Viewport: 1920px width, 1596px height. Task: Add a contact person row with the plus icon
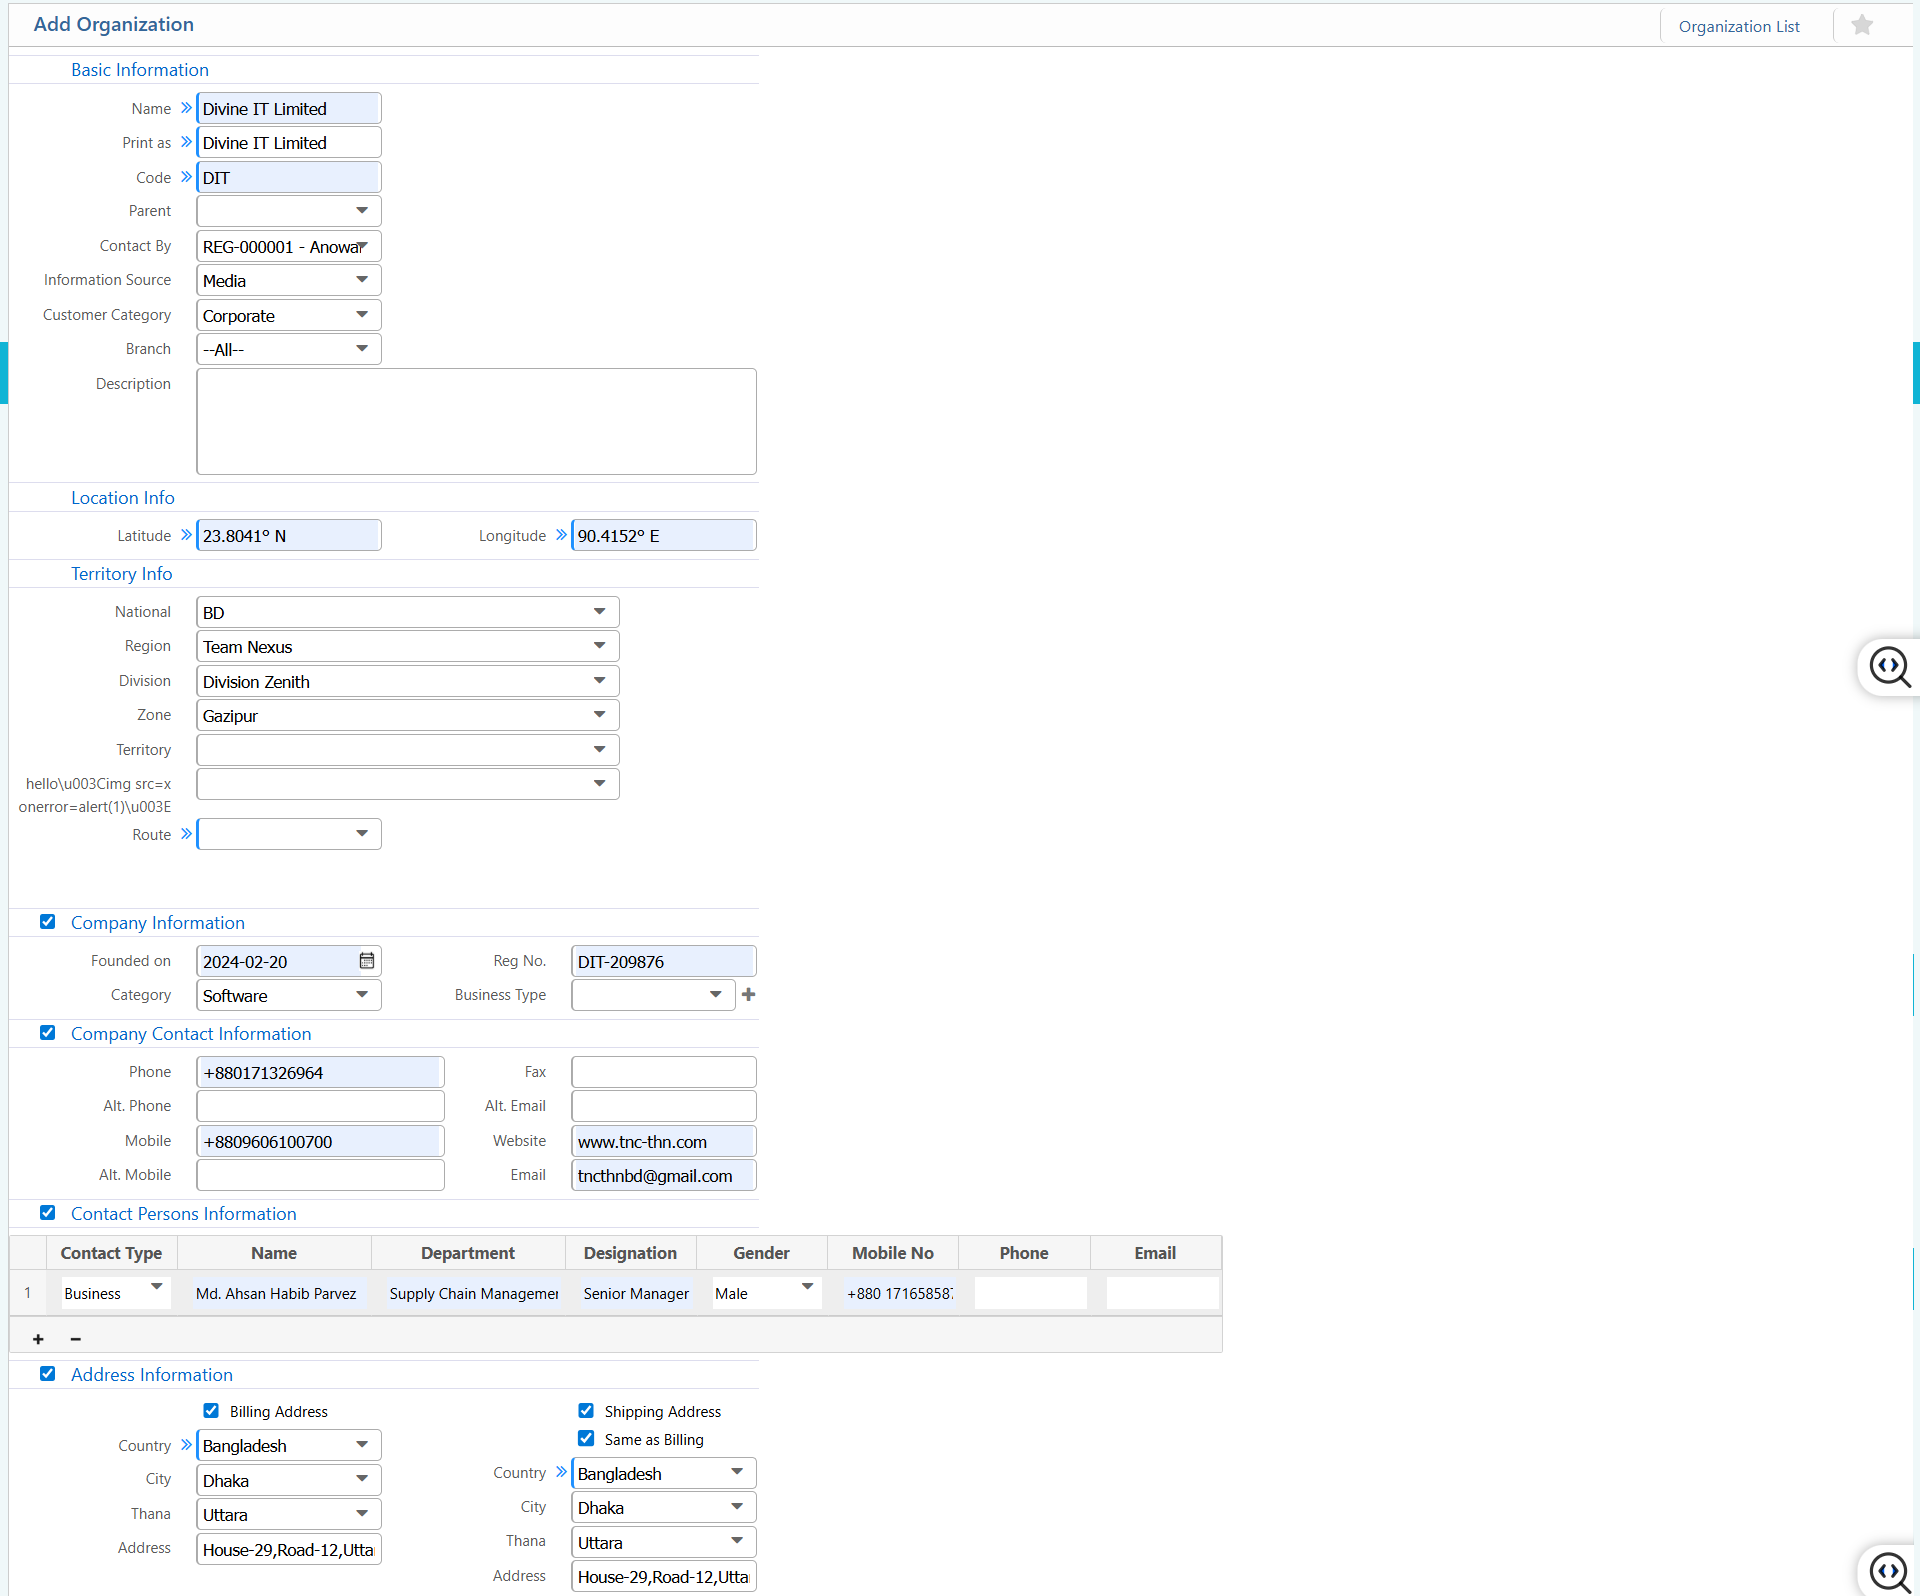pos(38,1339)
